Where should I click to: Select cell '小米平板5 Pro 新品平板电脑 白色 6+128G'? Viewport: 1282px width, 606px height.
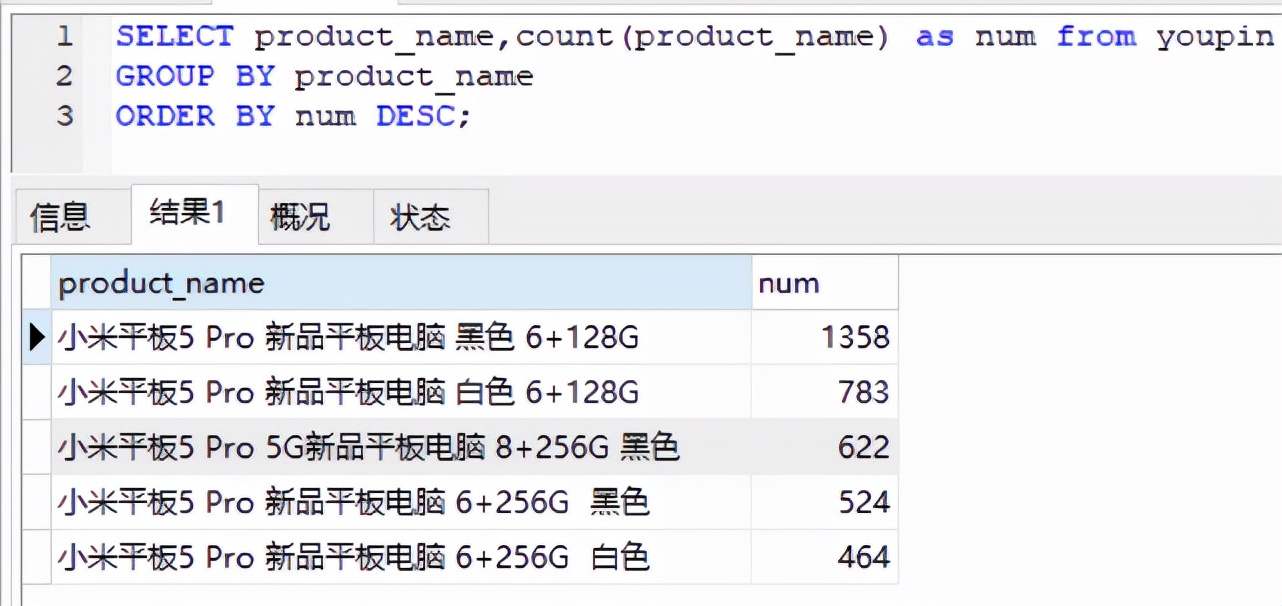click(x=401, y=391)
